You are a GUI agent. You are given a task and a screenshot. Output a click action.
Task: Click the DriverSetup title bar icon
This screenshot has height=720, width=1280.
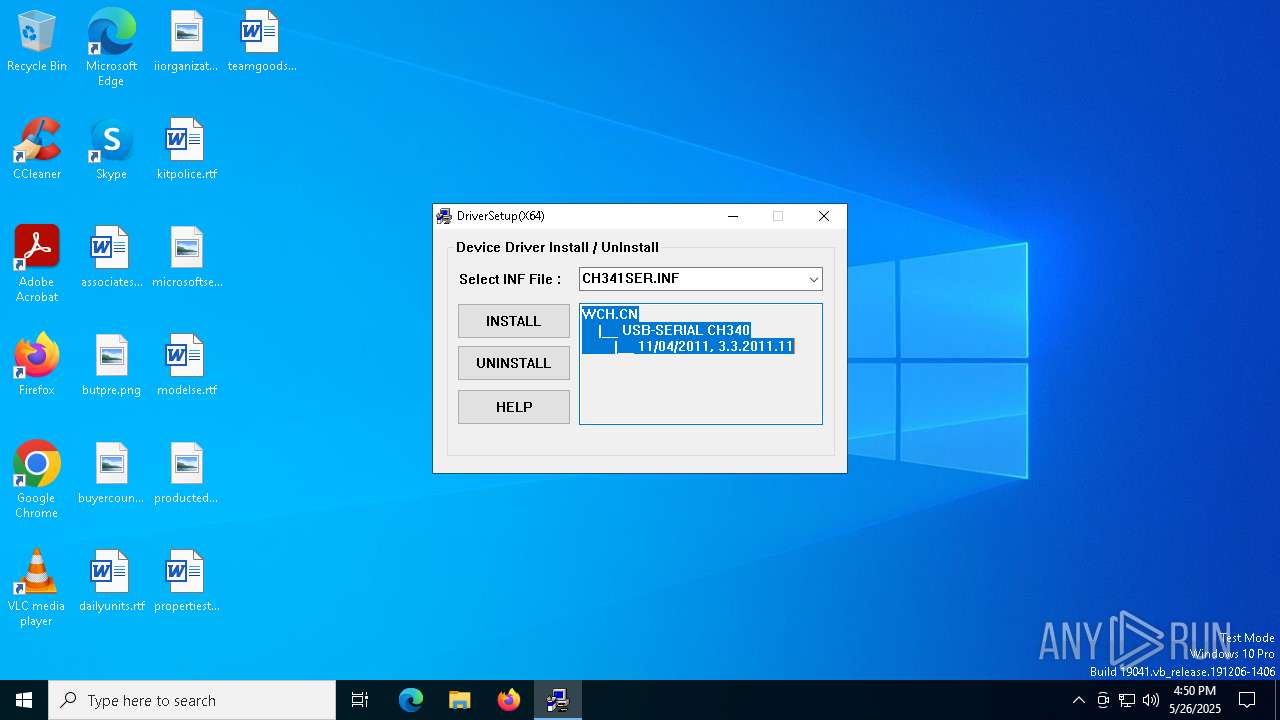click(x=444, y=216)
